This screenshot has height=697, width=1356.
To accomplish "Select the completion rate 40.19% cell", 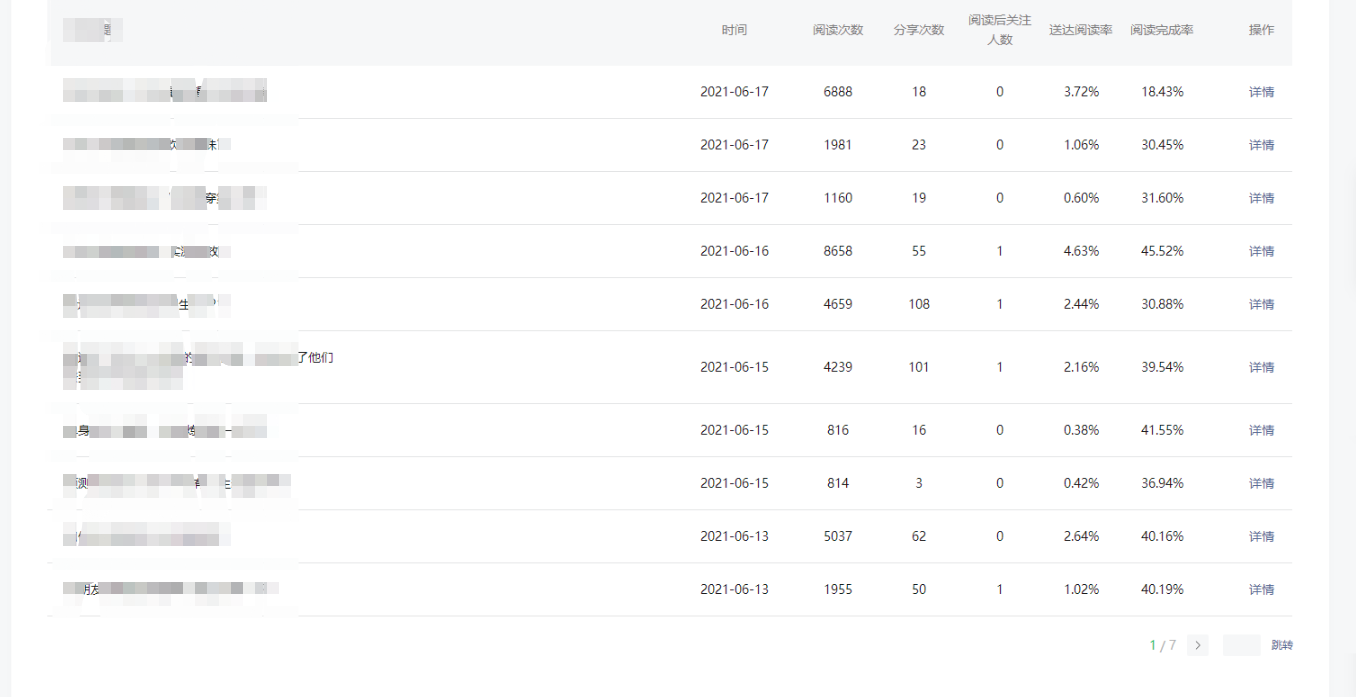I will (1162, 589).
